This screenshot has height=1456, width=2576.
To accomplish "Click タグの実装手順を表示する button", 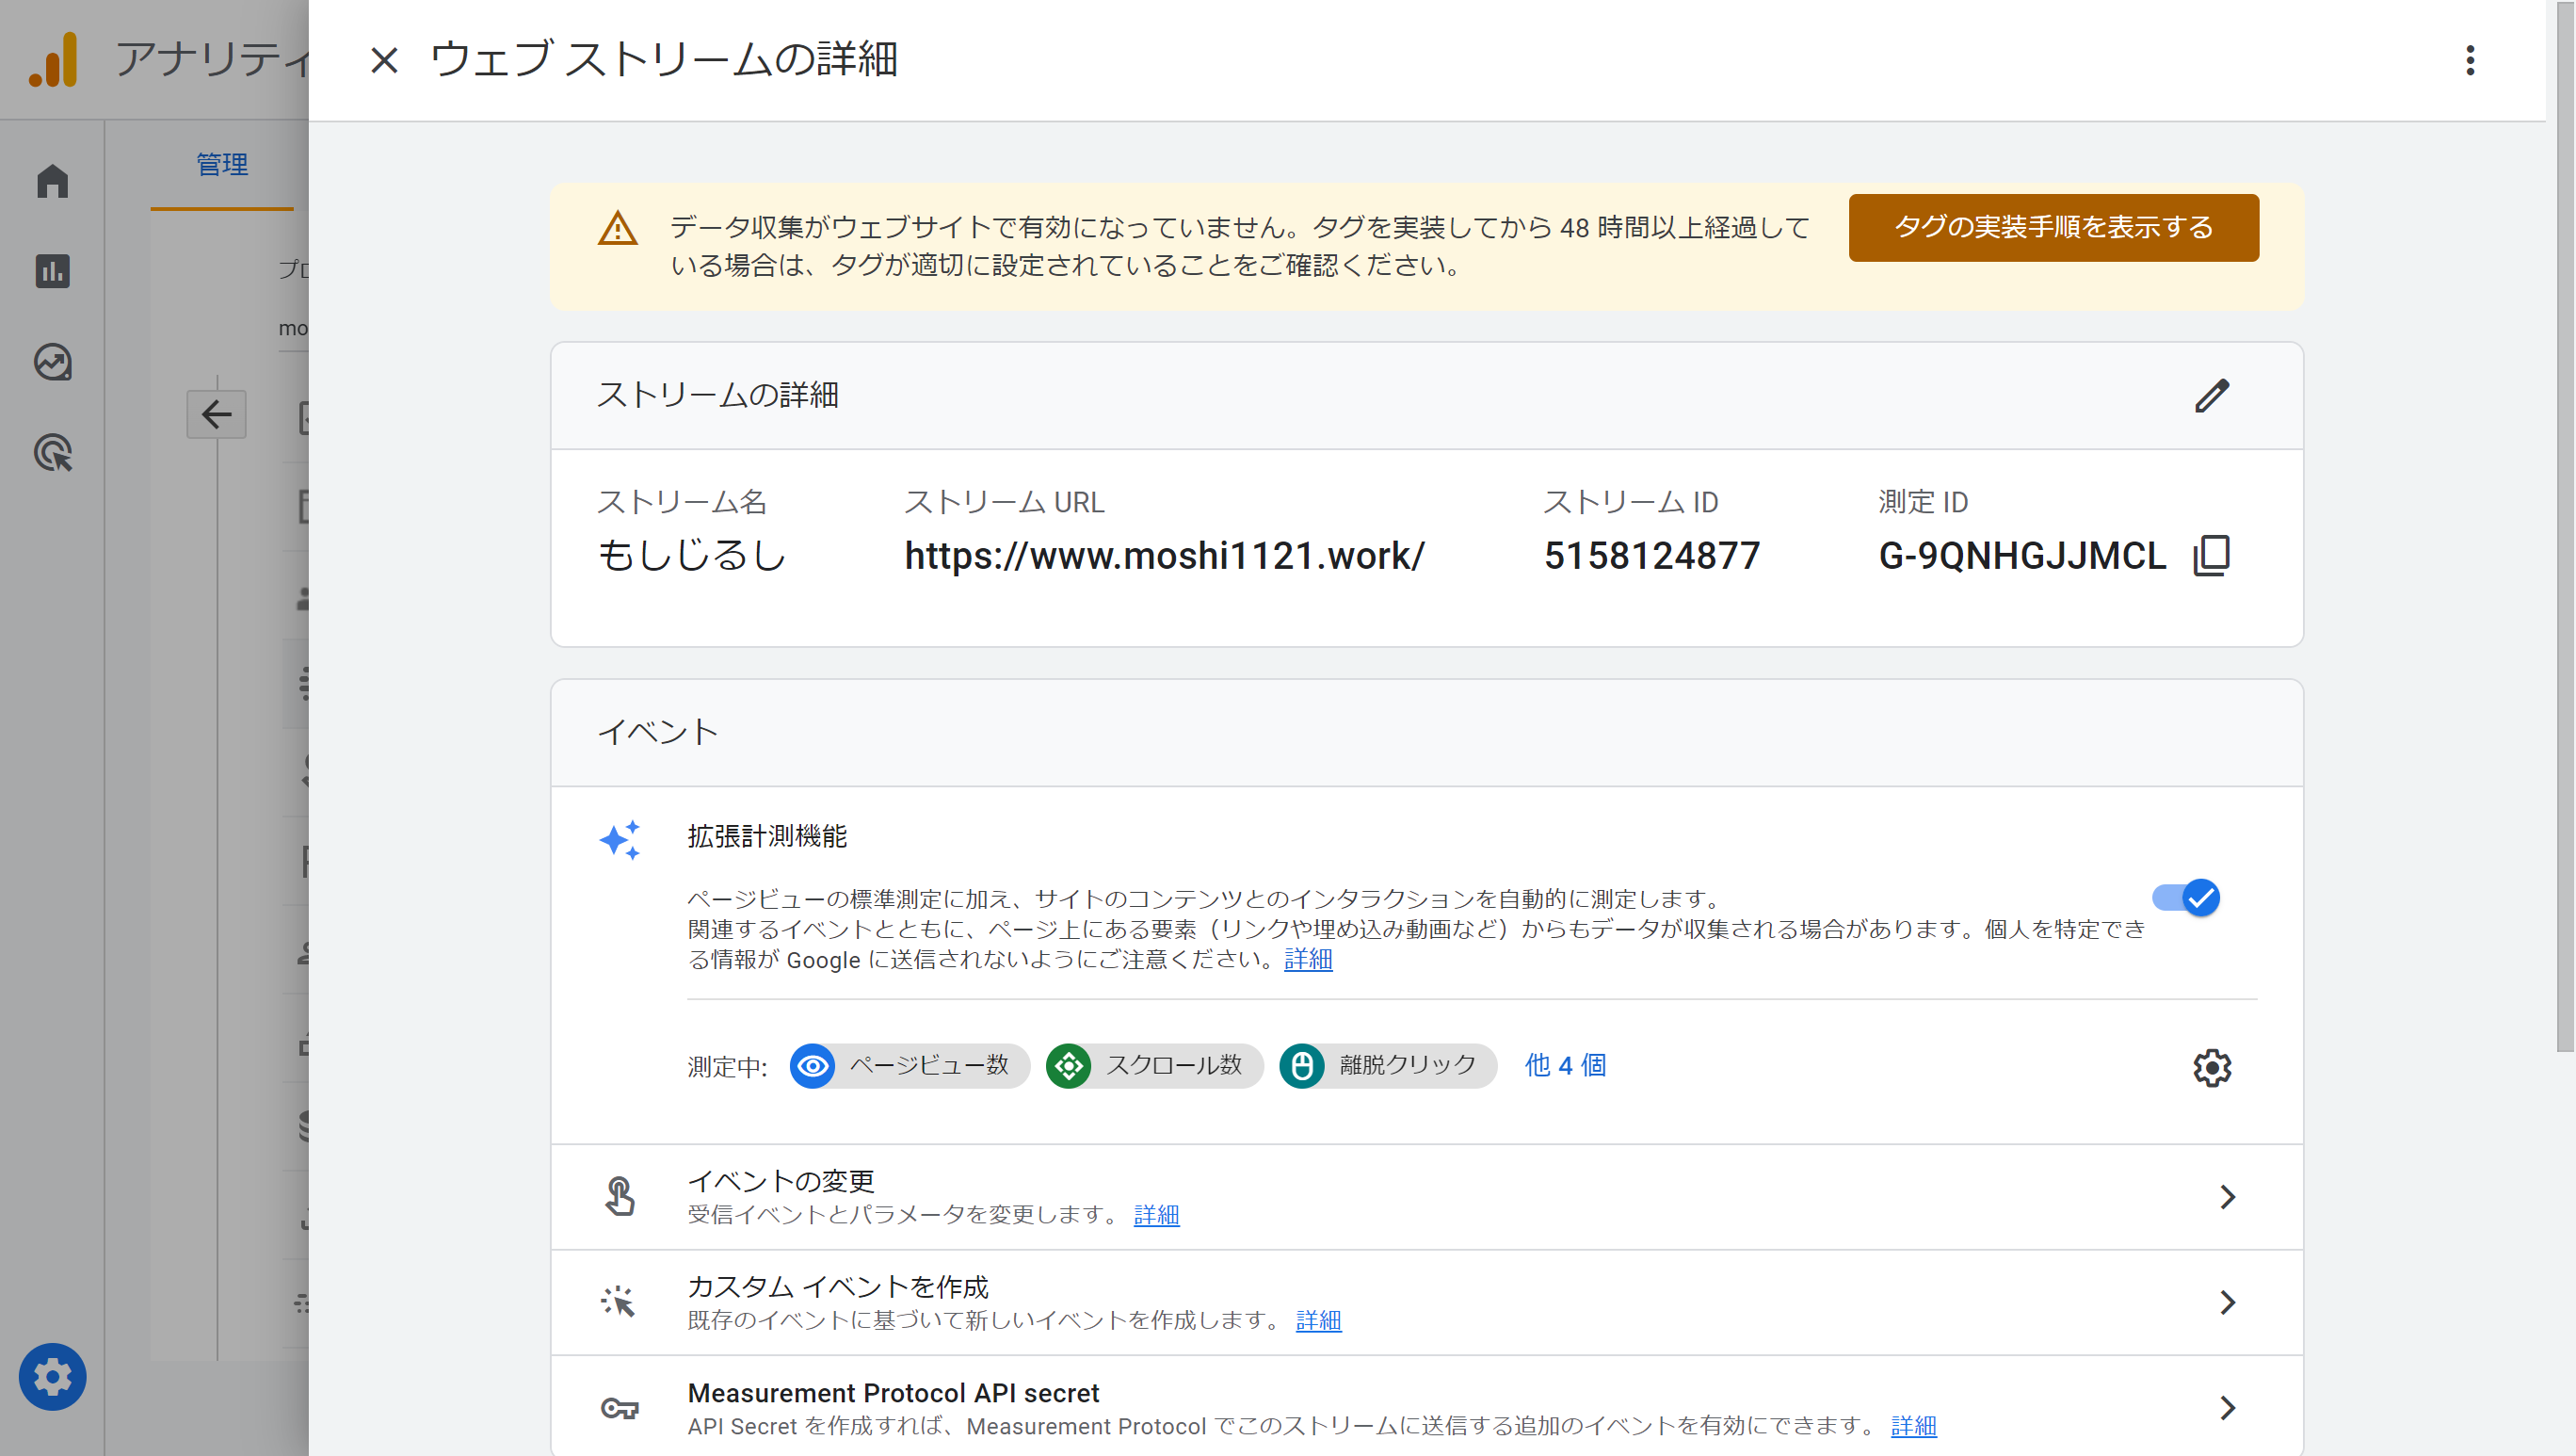I will tap(2052, 228).
